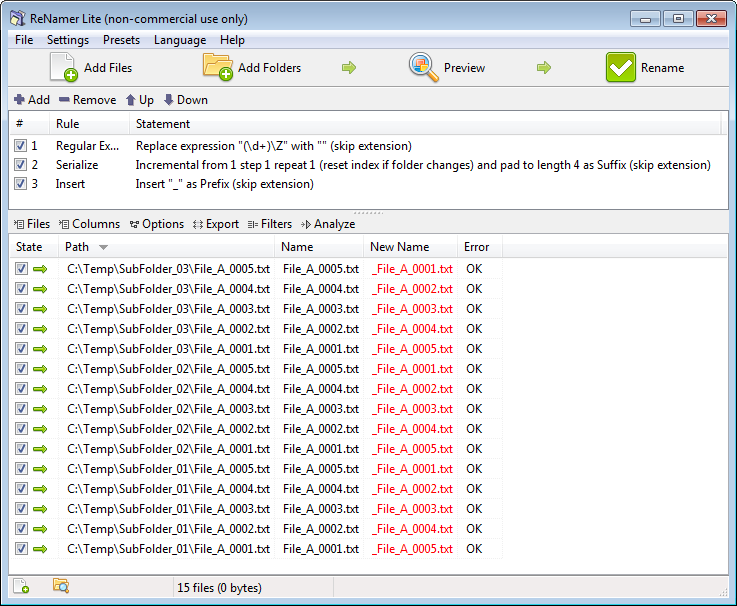The width and height of the screenshot is (737, 606).
Task: Uncheck SubFolder_03\File_A_0003.txt file
Action: [21, 309]
